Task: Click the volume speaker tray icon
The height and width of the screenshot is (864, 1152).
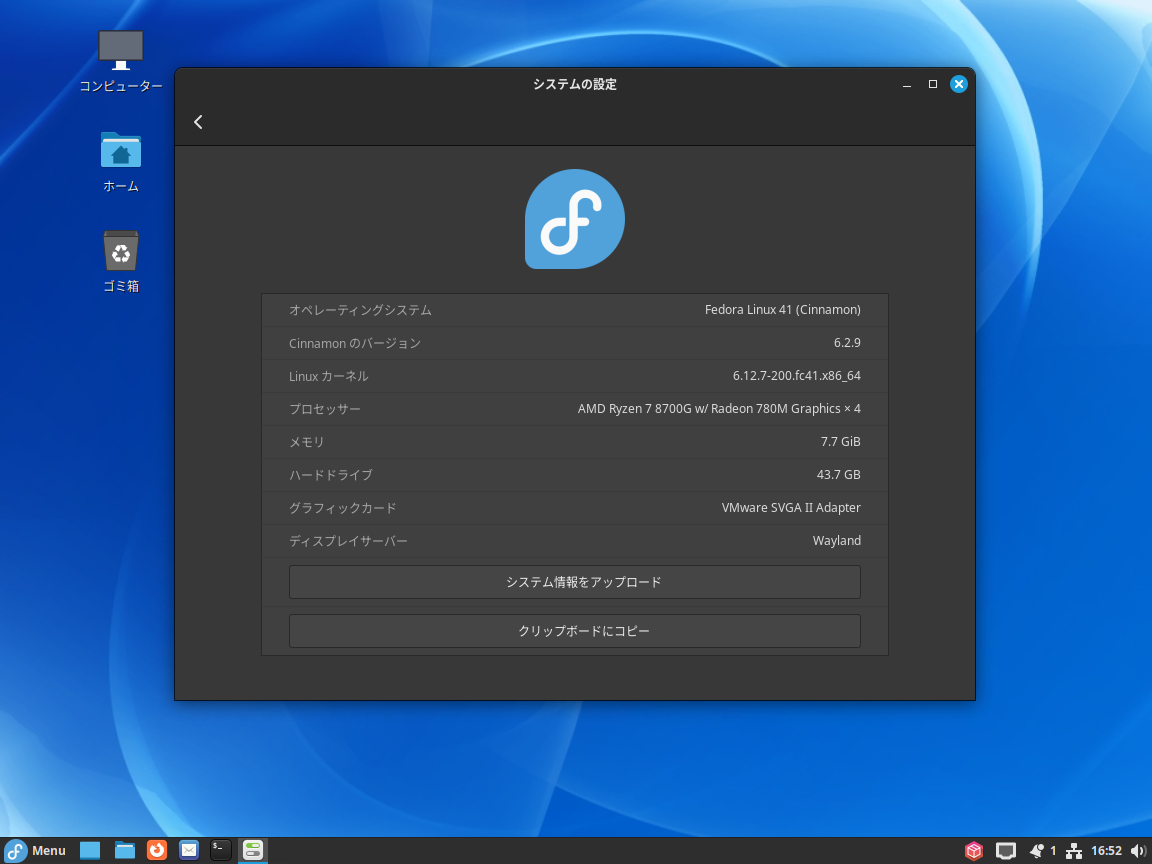Action: pyautogui.click(x=1138, y=851)
